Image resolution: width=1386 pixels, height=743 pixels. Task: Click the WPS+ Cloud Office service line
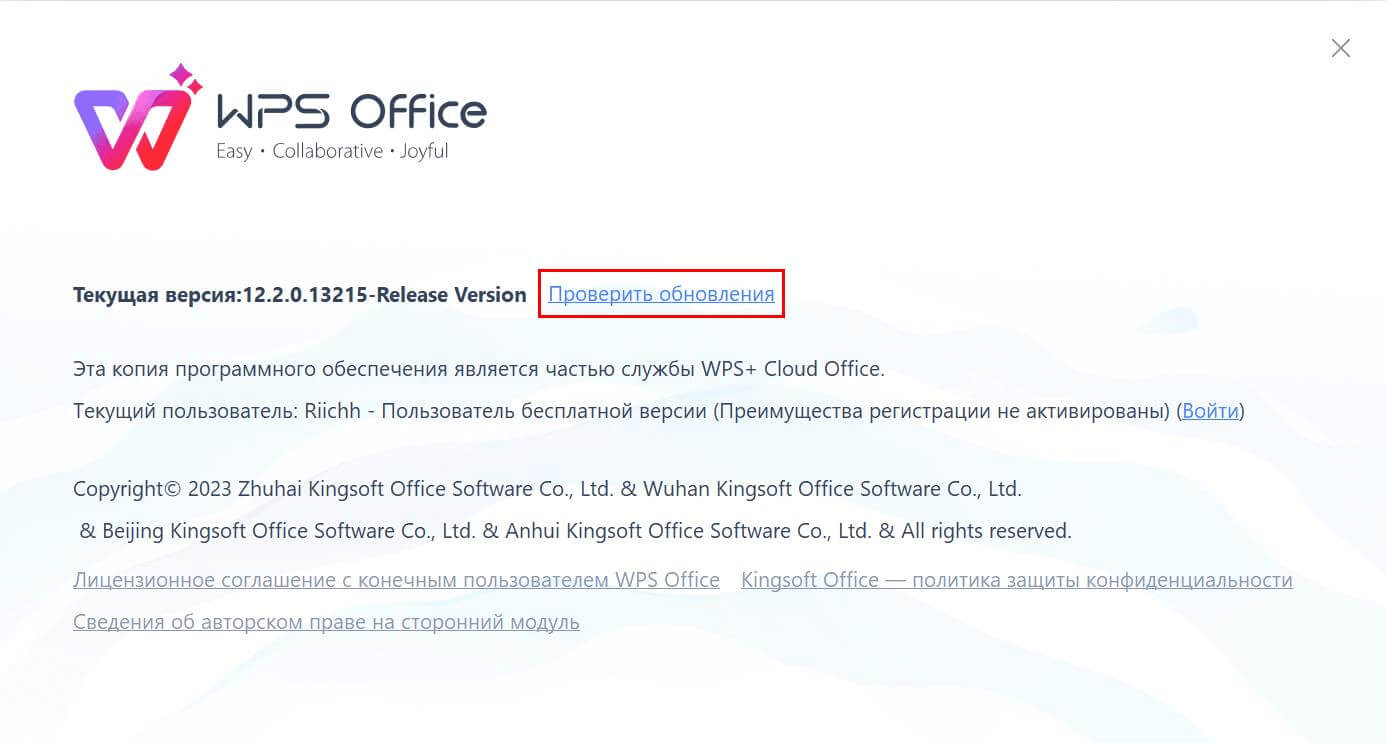tap(479, 368)
